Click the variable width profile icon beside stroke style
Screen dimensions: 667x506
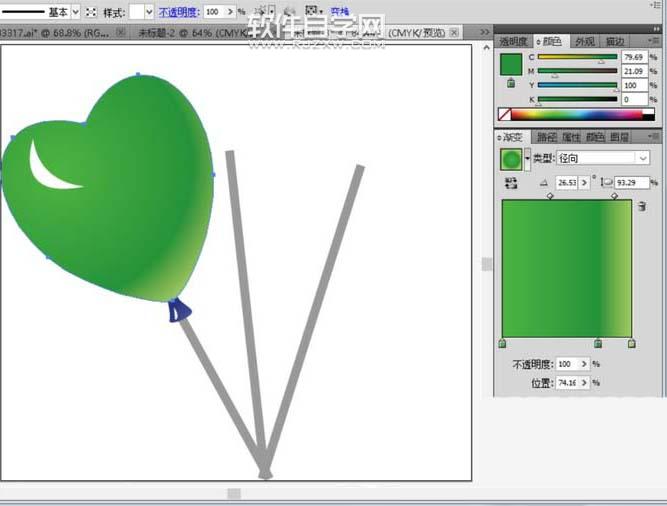(92, 12)
